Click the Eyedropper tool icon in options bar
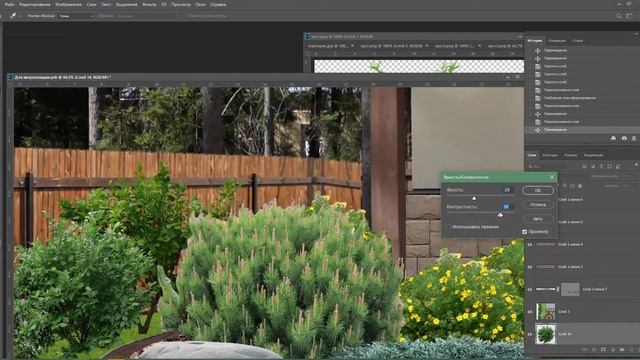640x360 pixels. click(13, 16)
